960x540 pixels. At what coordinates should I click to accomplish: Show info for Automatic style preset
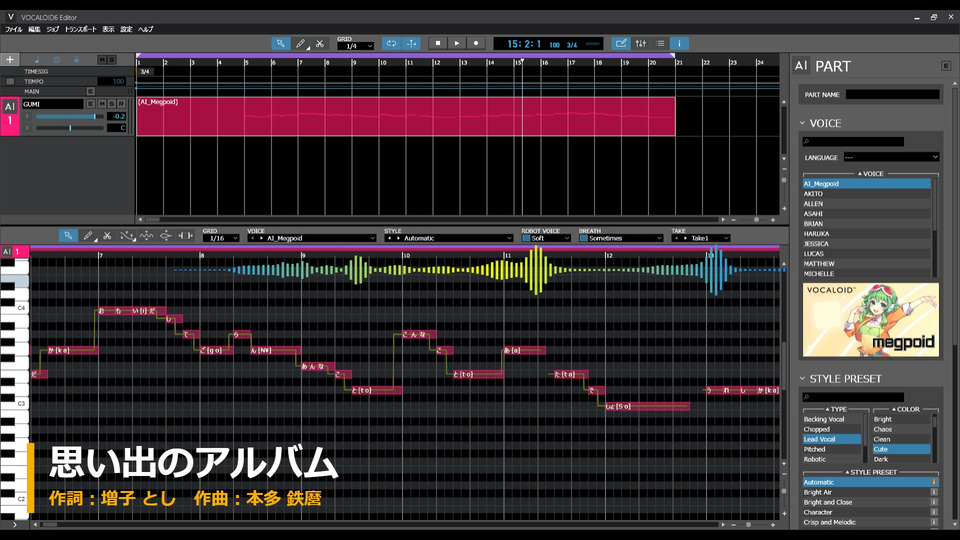pyautogui.click(x=934, y=482)
